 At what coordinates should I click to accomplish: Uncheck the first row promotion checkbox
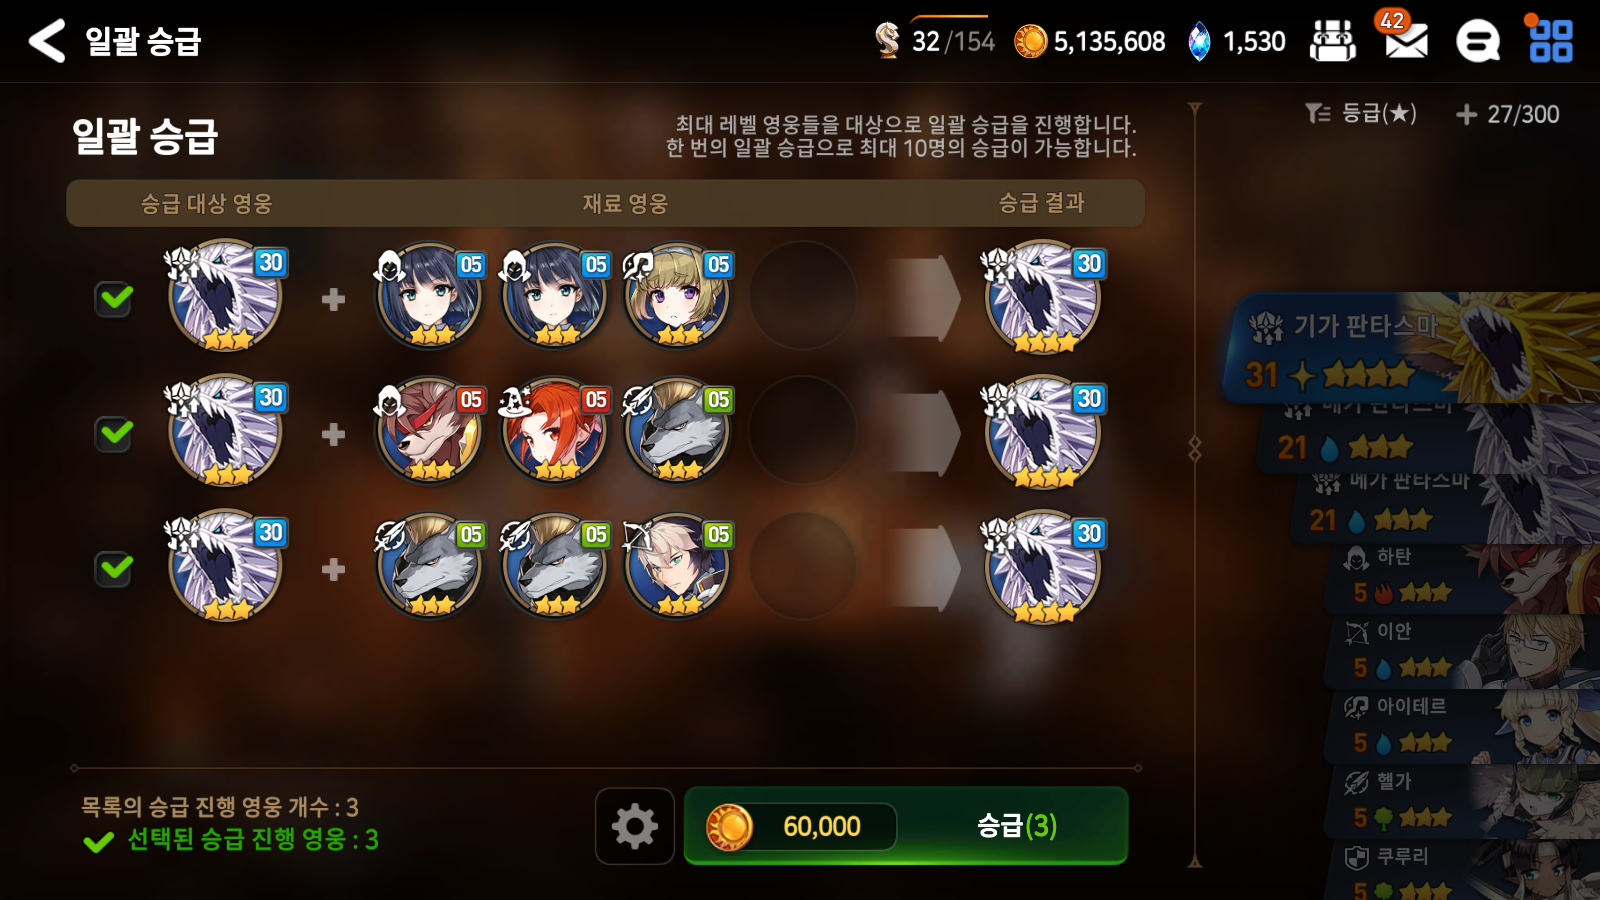point(115,298)
